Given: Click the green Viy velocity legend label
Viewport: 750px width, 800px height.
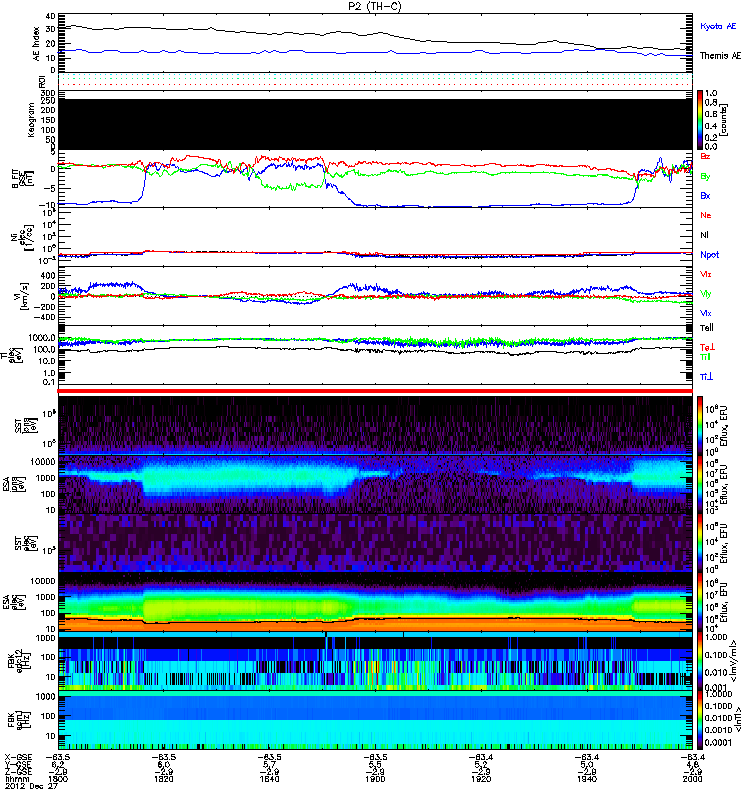Looking at the screenshot, I should point(706,294).
